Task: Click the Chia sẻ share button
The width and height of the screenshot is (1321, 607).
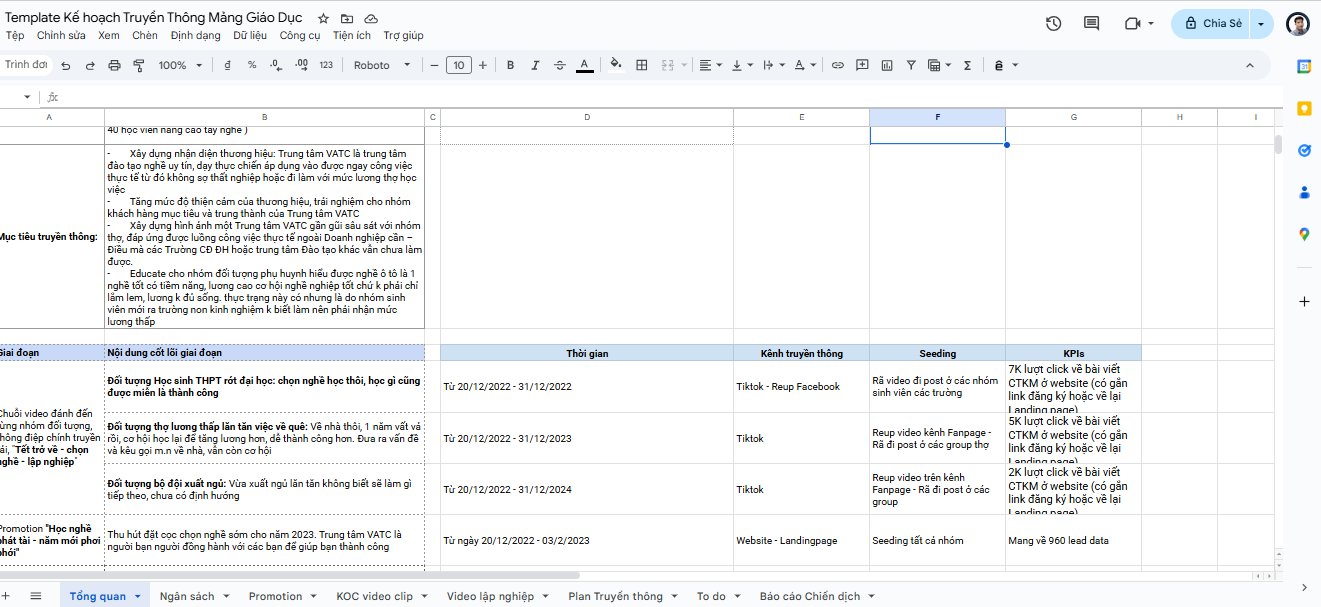Action: click(x=1212, y=24)
